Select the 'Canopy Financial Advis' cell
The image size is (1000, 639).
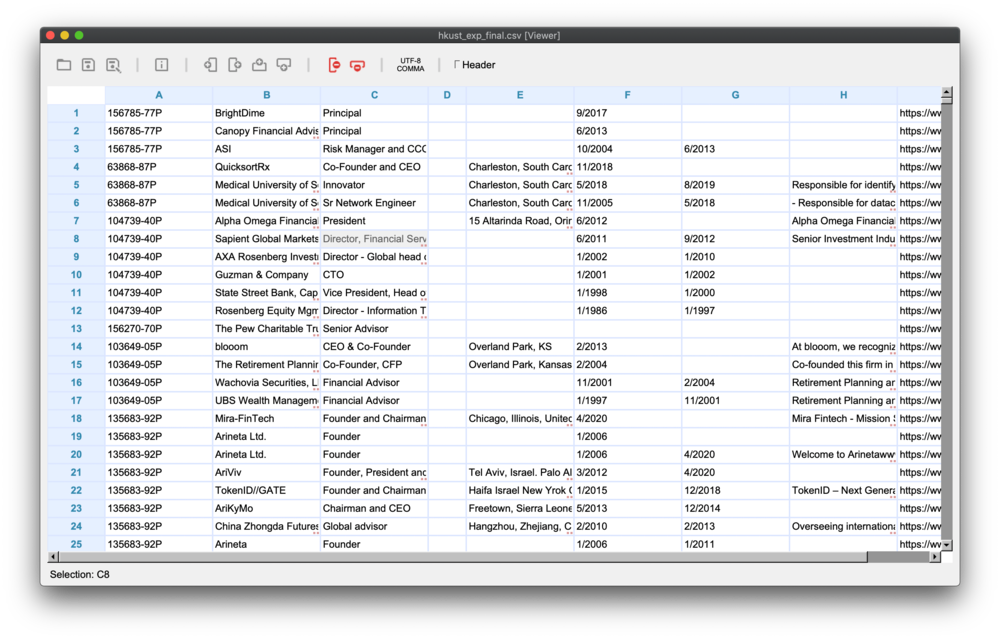267,131
